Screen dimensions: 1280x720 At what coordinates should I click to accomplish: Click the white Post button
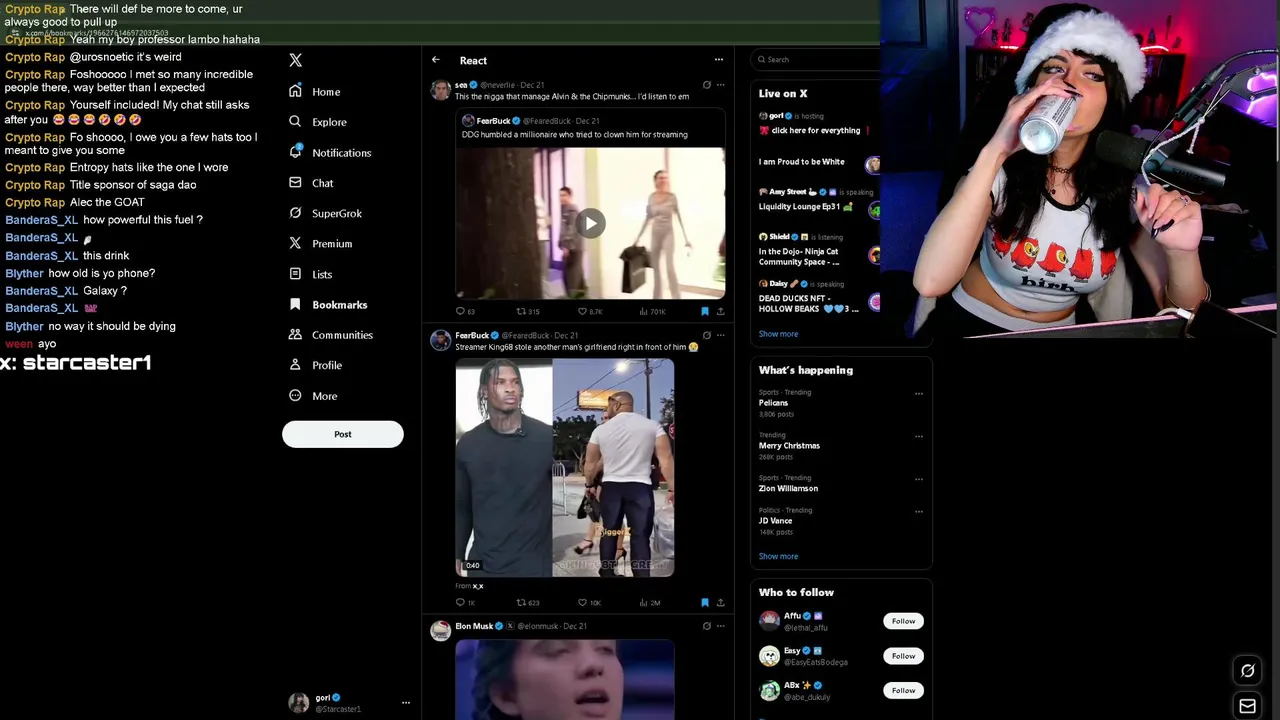click(x=343, y=434)
